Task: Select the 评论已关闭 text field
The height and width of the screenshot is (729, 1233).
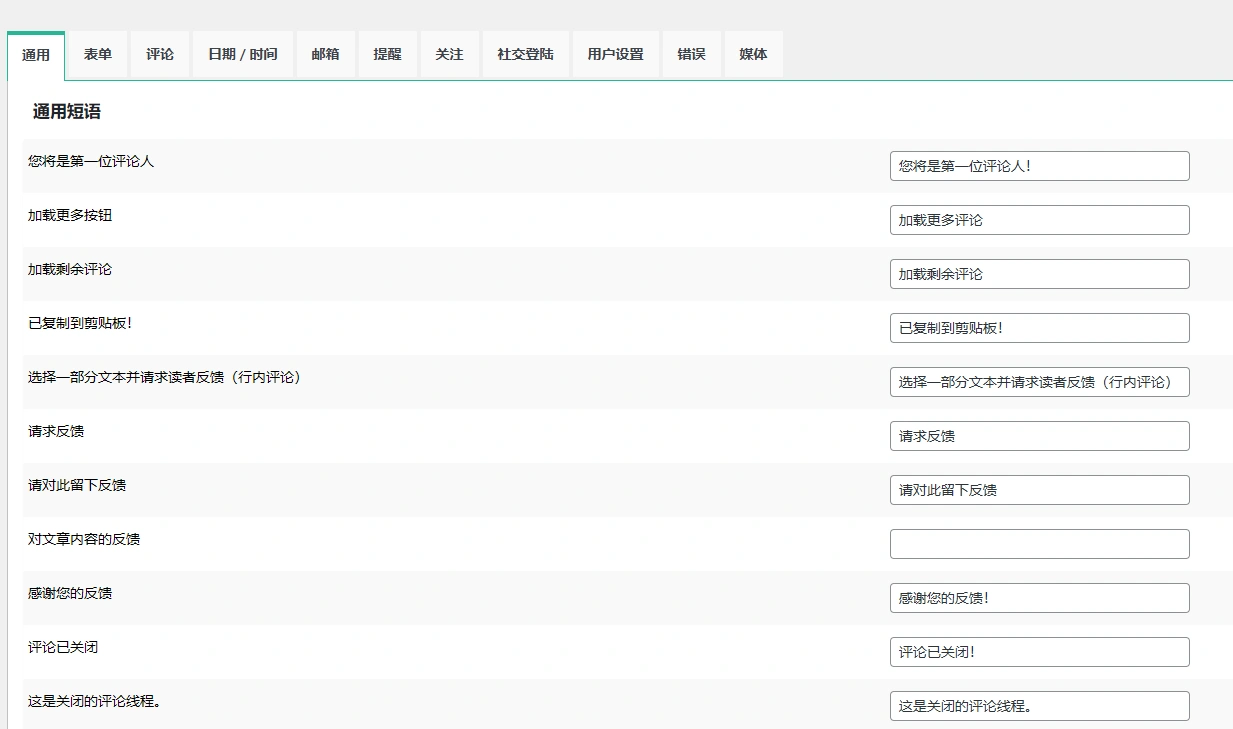Action: (x=1038, y=651)
